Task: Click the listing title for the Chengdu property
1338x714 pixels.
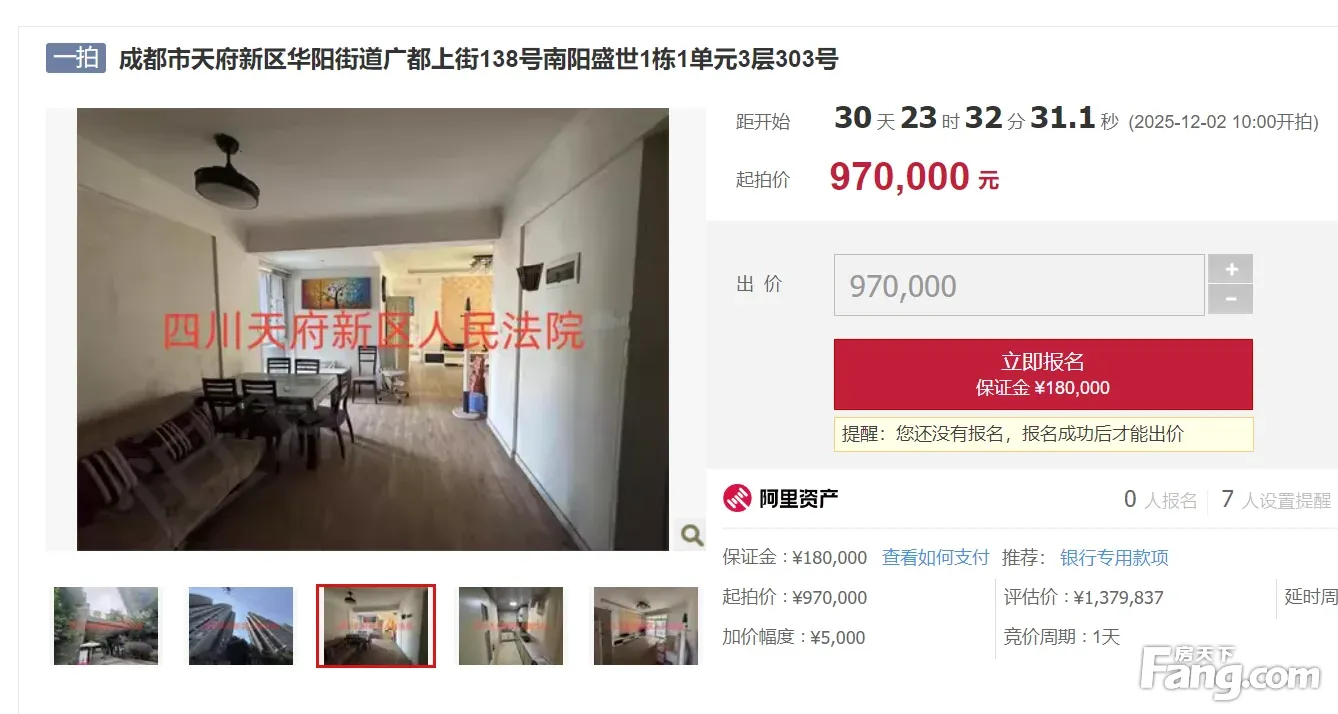Action: [478, 59]
